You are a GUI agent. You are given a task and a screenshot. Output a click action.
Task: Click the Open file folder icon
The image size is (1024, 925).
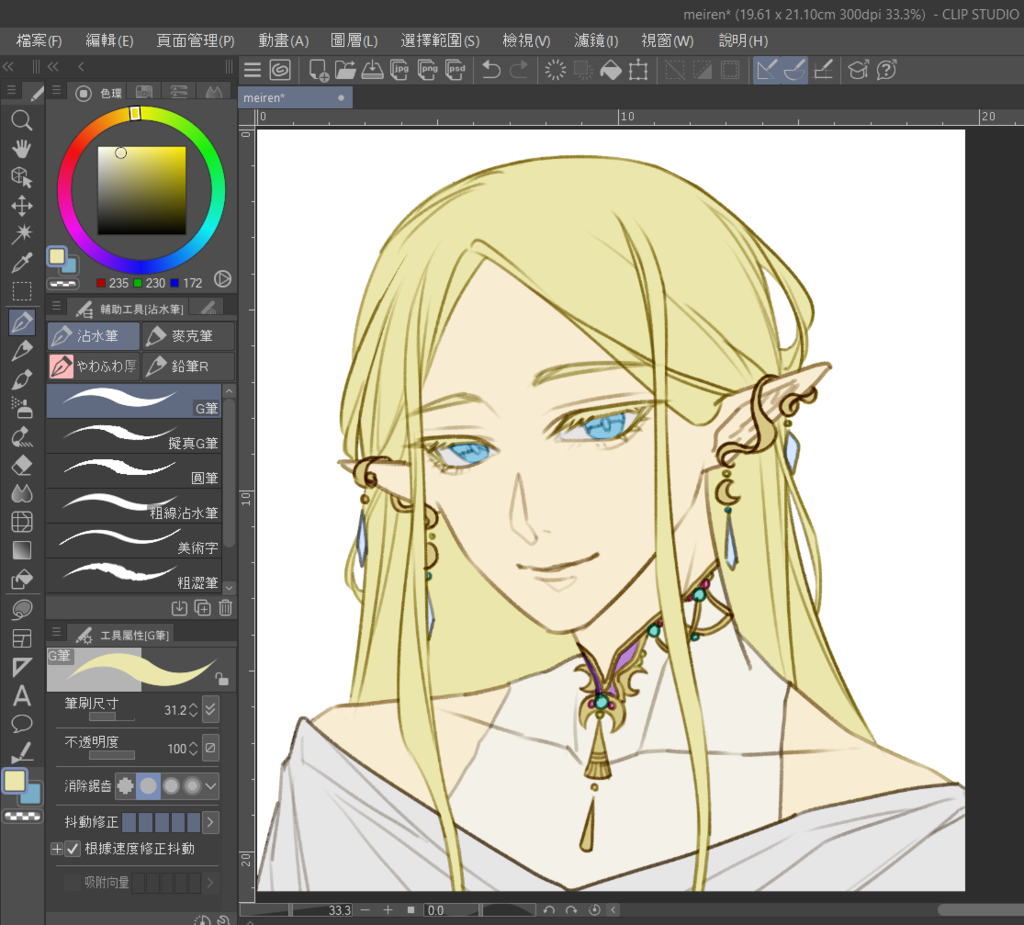tap(345, 70)
